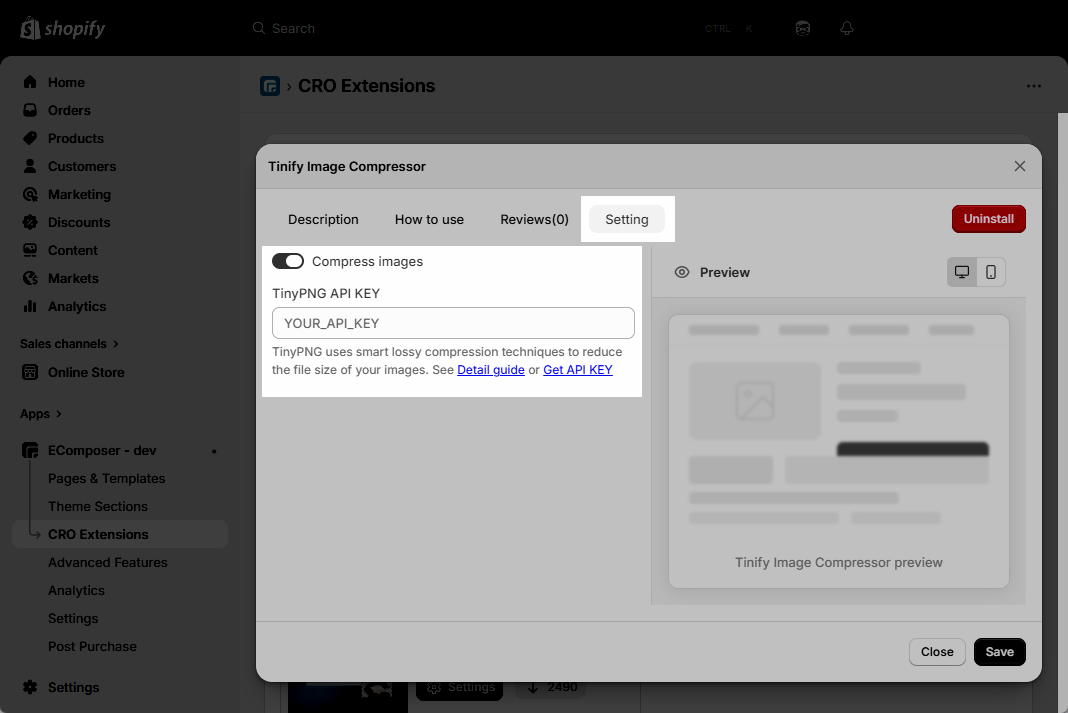1068x713 pixels.
Task: Open the Customers person icon
Action: pyautogui.click(x=30, y=166)
